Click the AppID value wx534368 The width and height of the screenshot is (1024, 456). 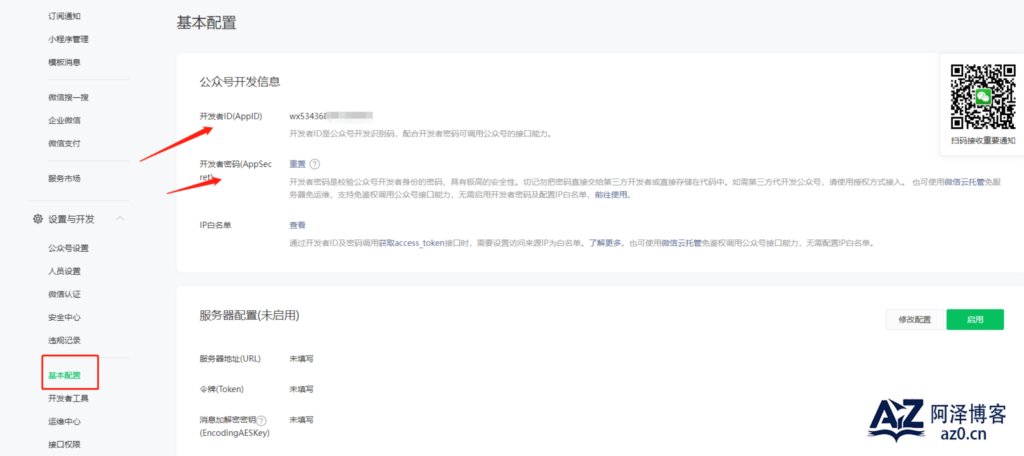coord(330,116)
